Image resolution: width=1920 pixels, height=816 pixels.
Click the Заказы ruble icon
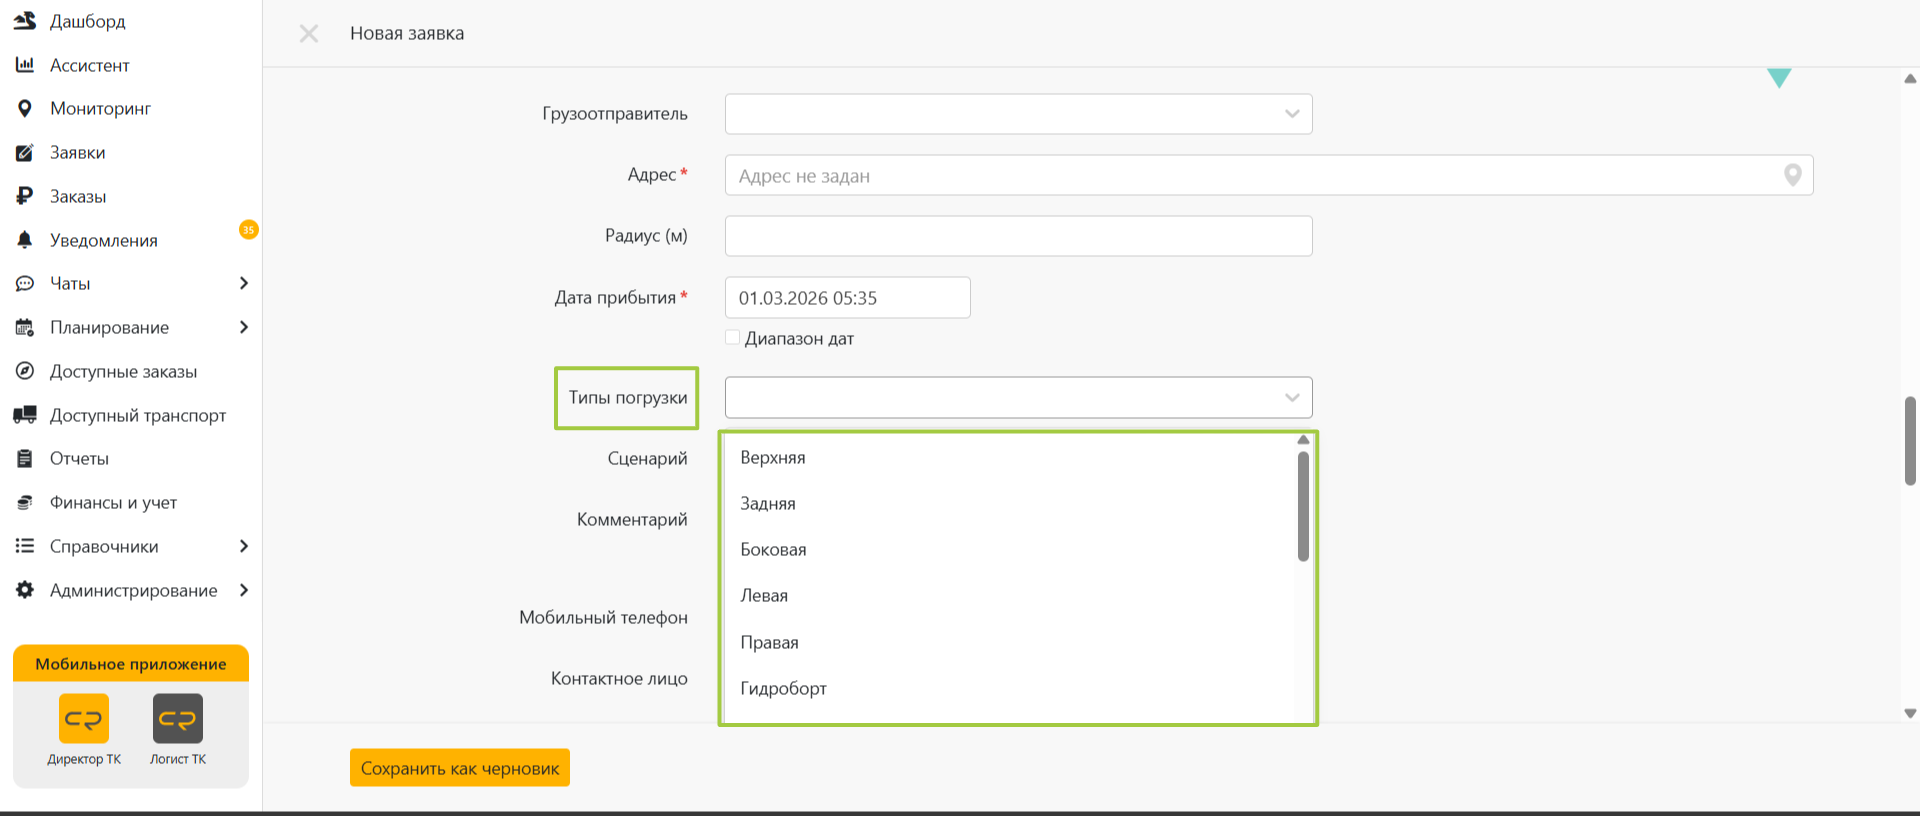point(25,196)
